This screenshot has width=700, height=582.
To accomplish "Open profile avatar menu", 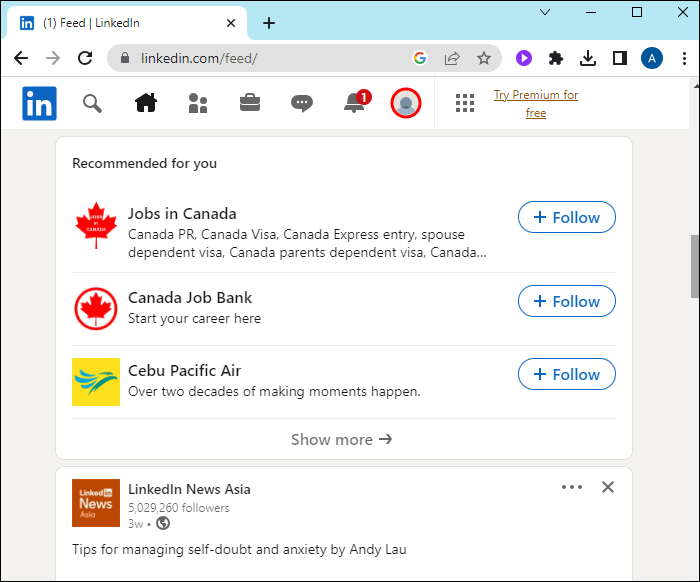I will coord(405,103).
